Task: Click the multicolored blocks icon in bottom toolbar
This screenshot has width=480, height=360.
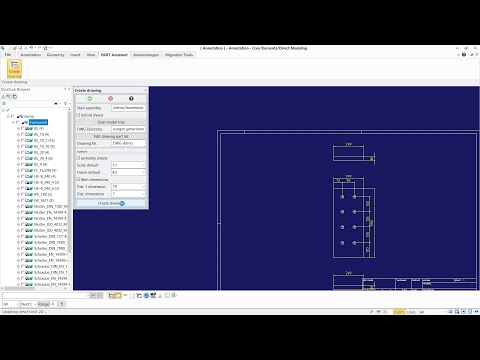Action: pos(153,295)
